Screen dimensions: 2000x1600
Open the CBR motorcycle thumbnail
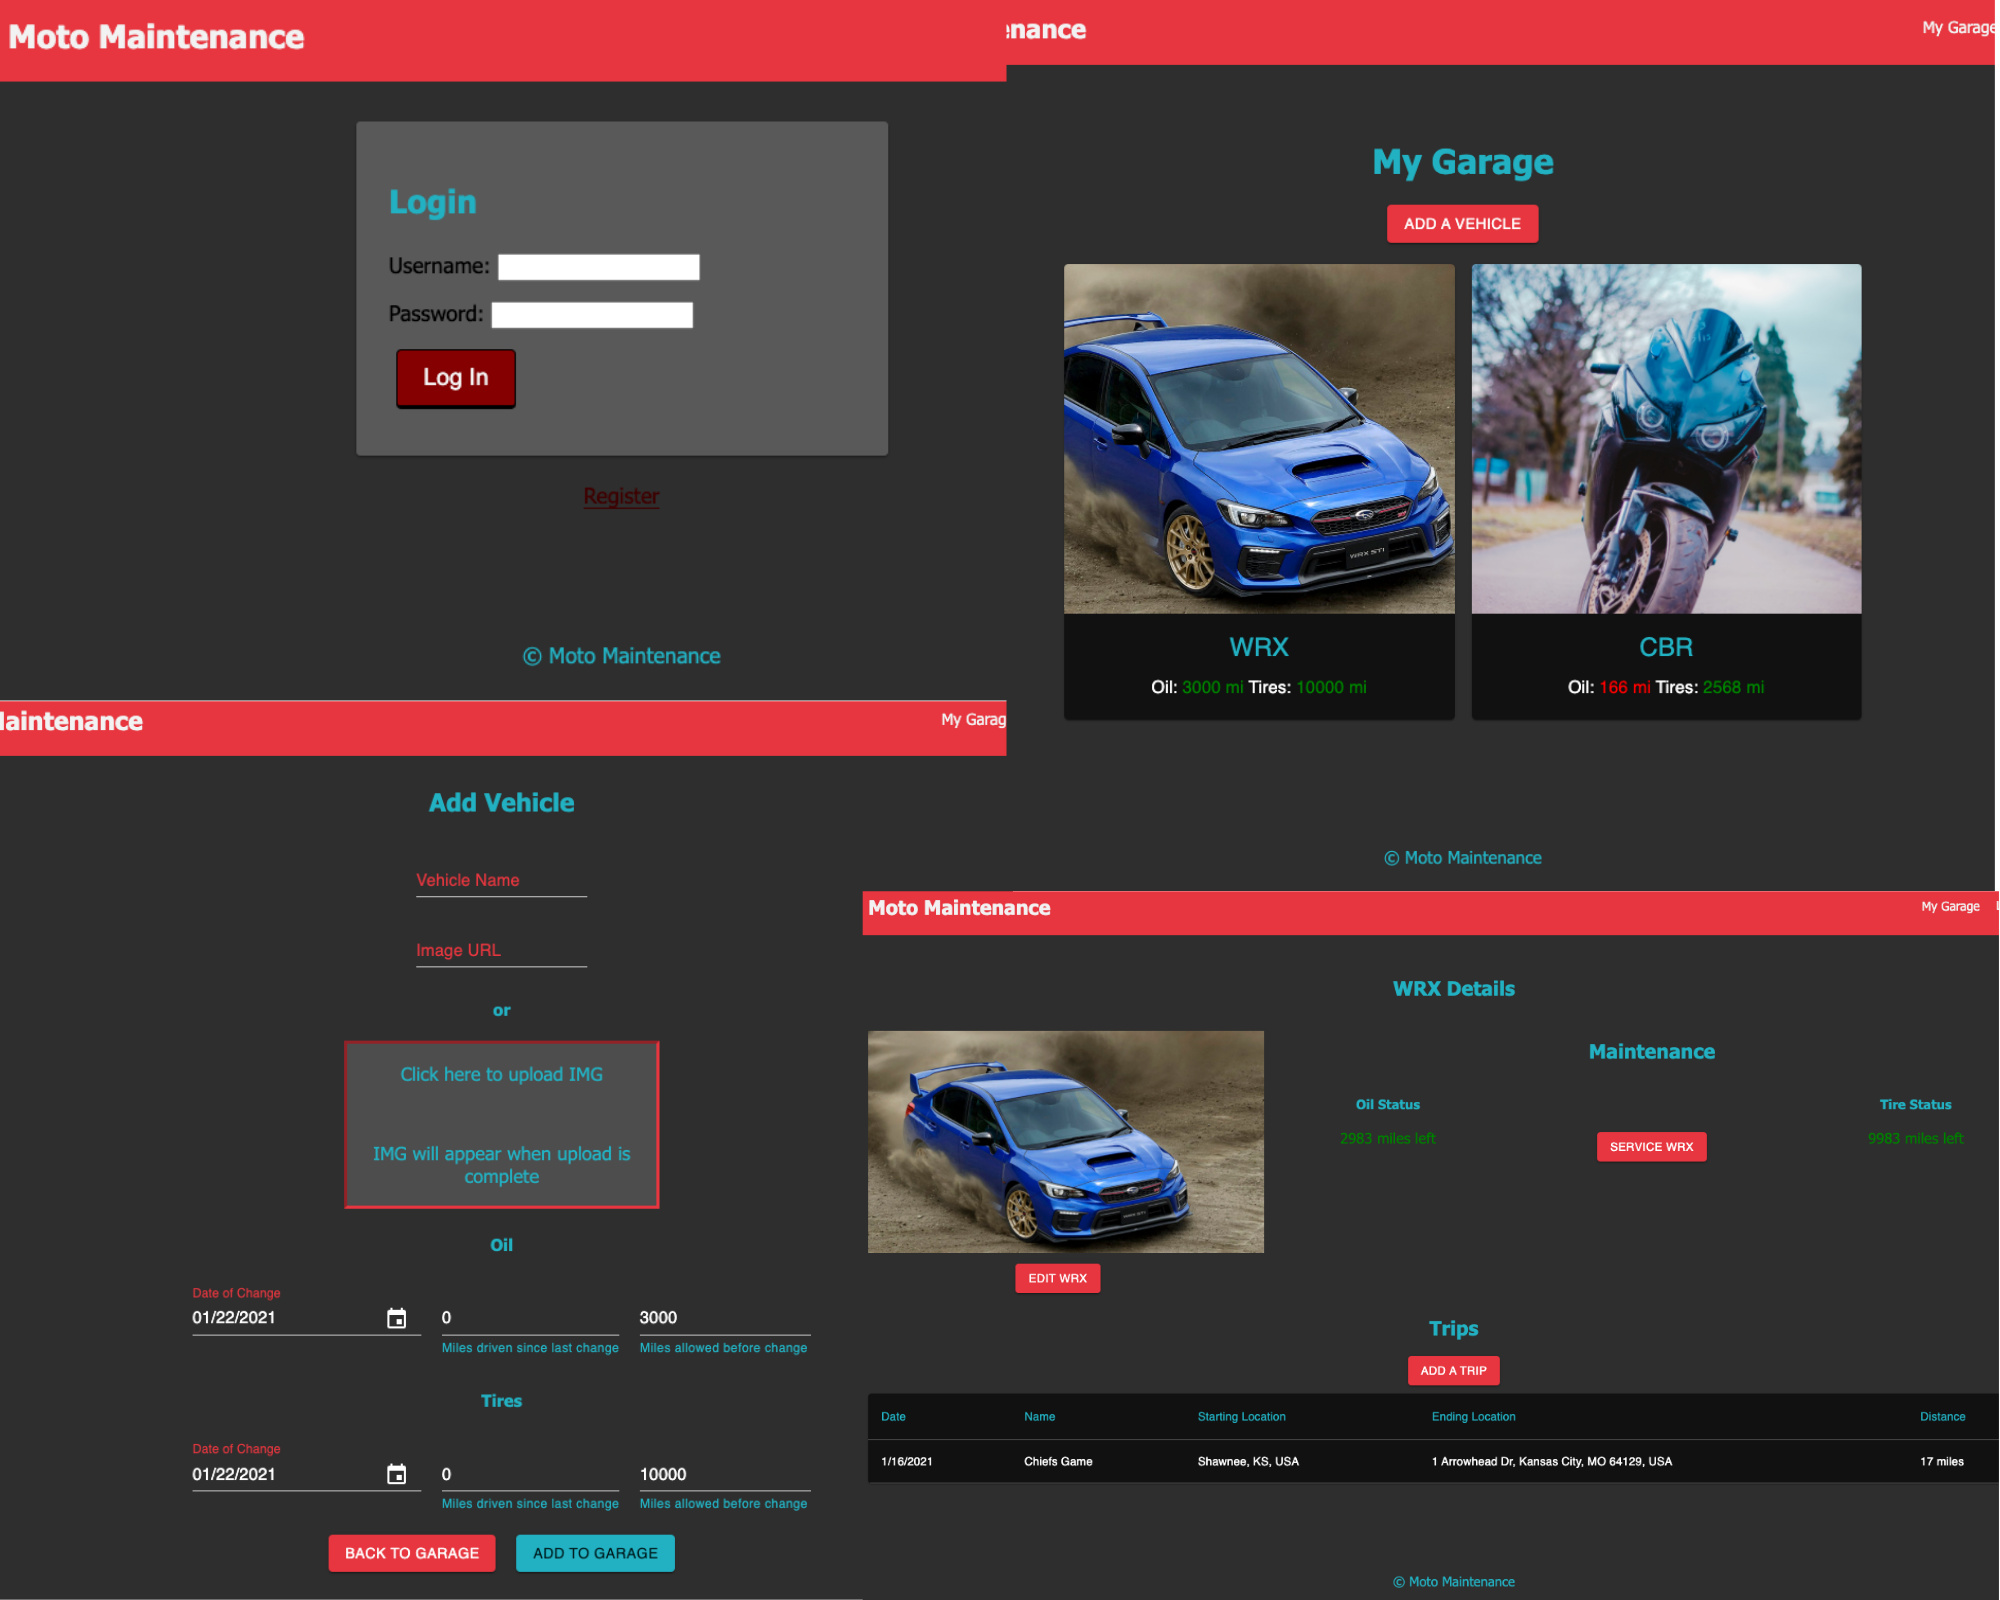point(1666,439)
